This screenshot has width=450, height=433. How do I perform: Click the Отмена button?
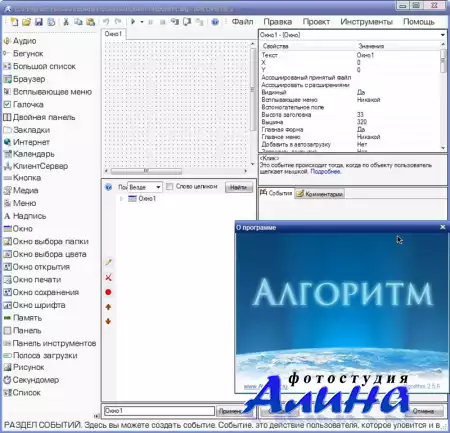pos(423,411)
